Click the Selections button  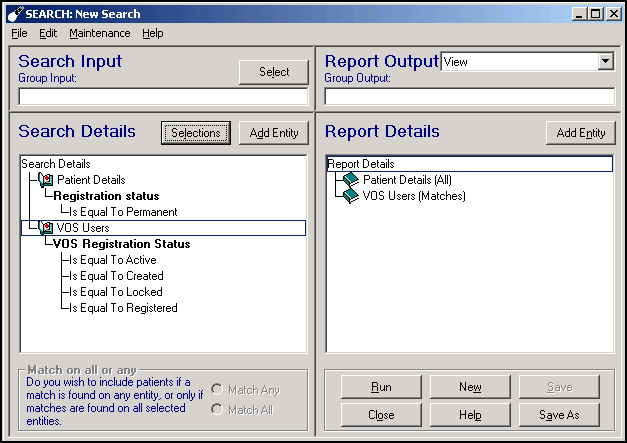point(196,133)
